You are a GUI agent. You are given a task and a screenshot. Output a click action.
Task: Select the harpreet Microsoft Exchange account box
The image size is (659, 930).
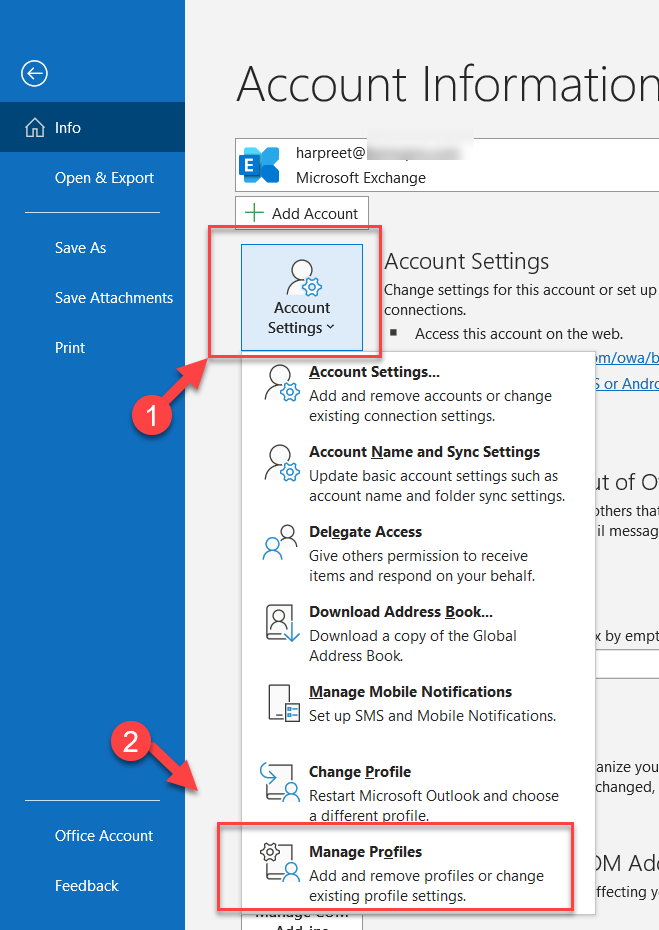(447, 165)
